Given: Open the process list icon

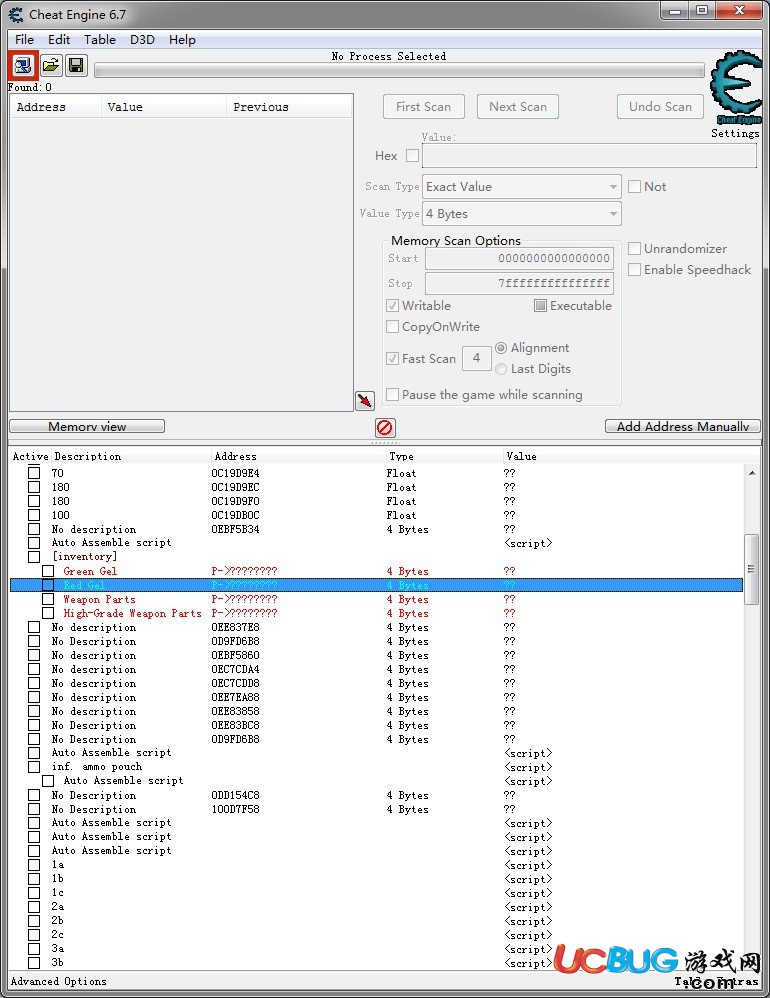Looking at the screenshot, I should [x=23, y=65].
